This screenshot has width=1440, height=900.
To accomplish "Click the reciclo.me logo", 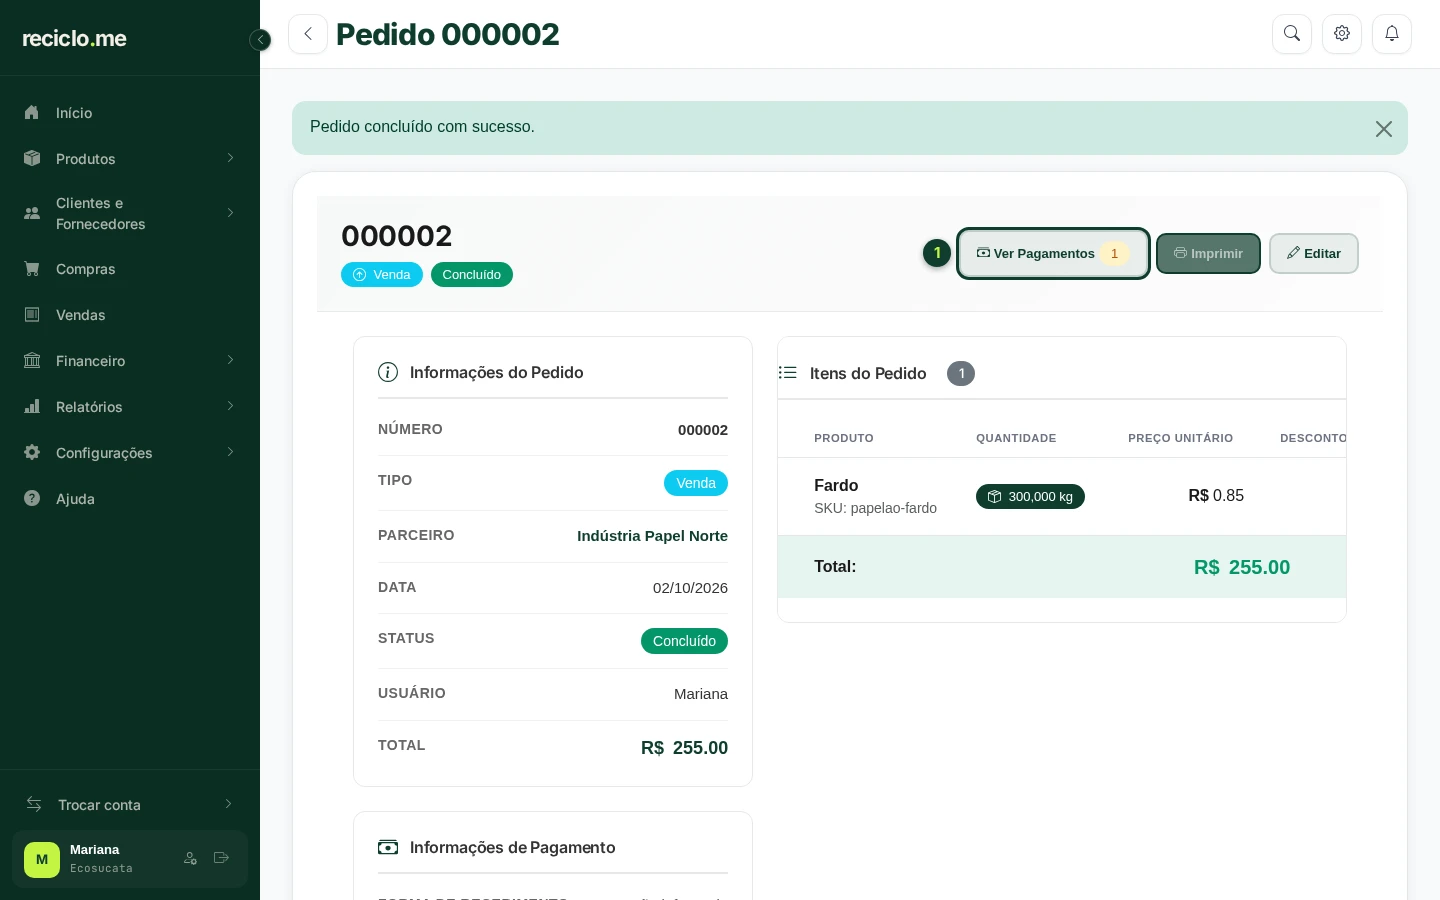I will [75, 38].
